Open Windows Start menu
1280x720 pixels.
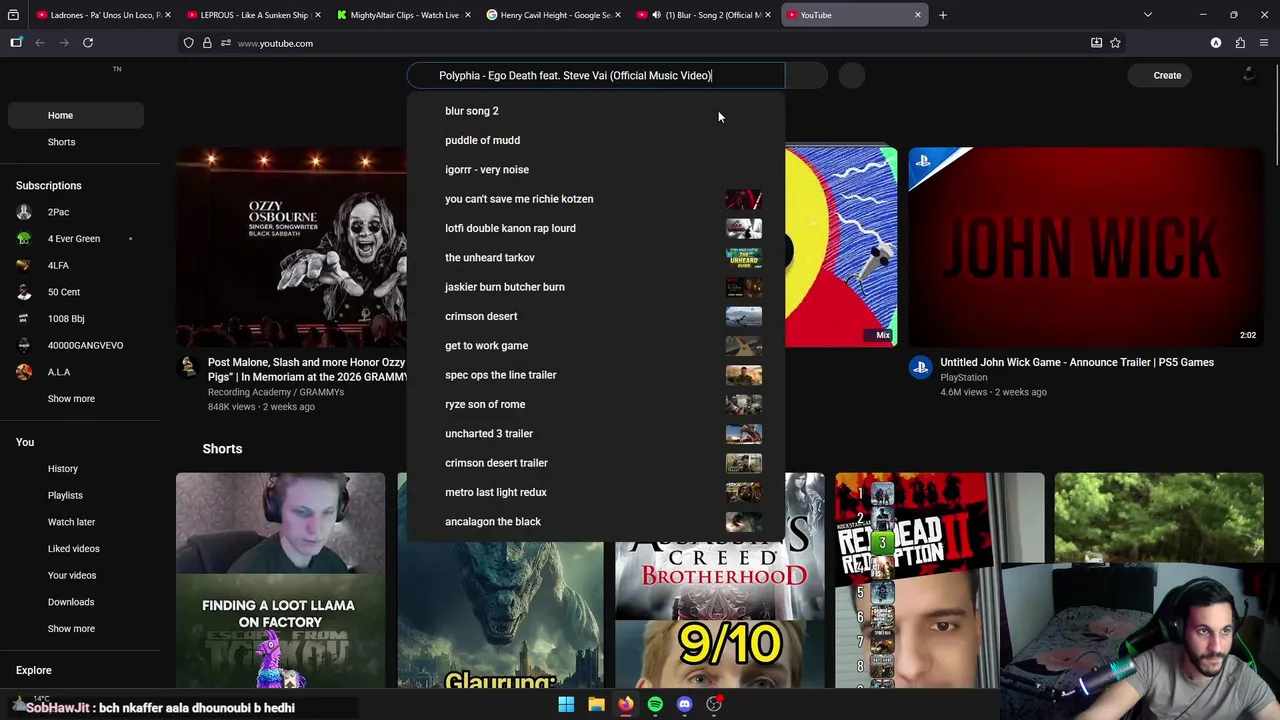[x=566, y=704]
